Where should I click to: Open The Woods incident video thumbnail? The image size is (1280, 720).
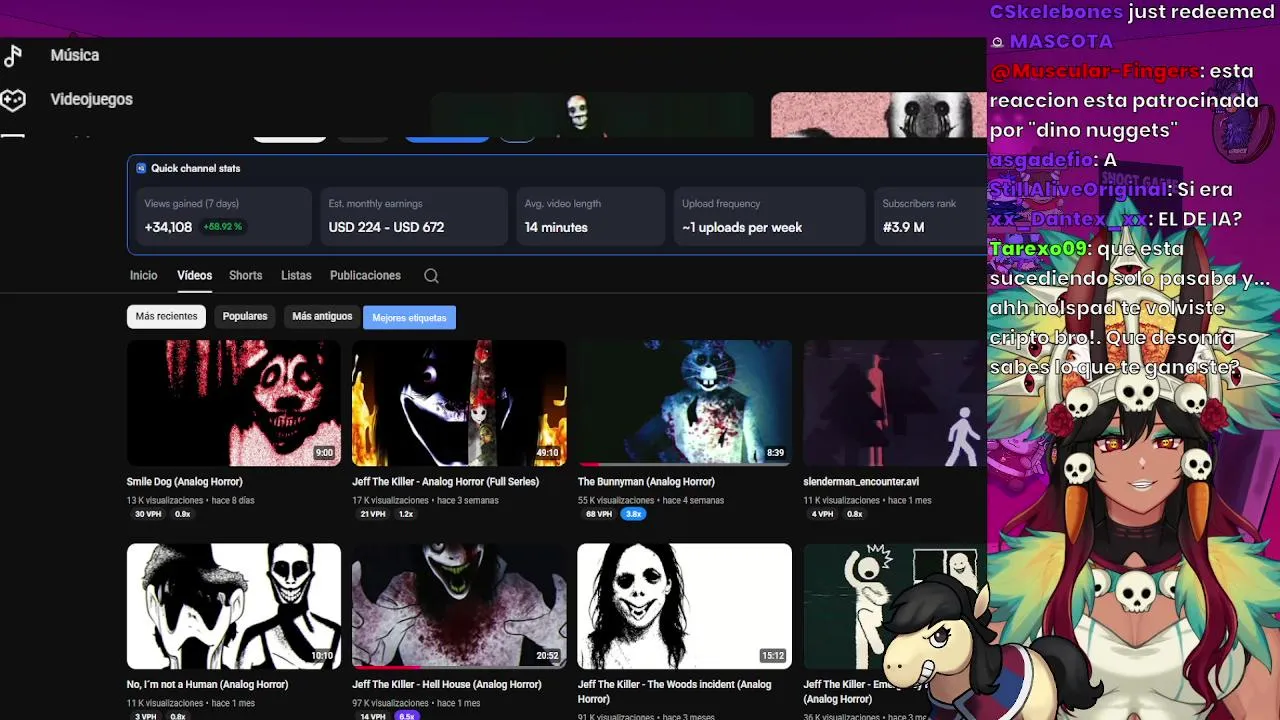click(x=684, y=606)
